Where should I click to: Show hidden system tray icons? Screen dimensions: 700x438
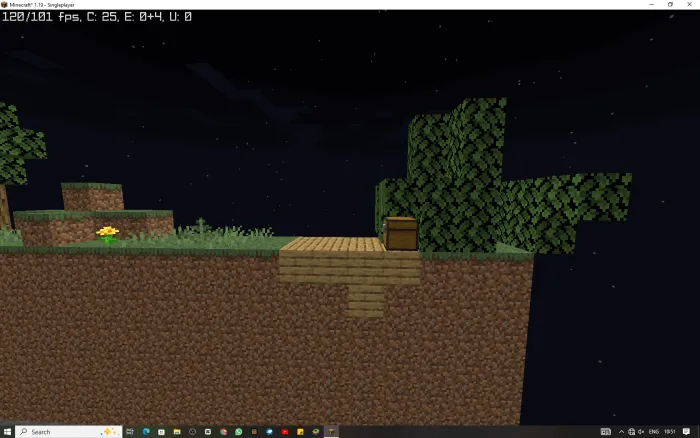tap(621, 432)
